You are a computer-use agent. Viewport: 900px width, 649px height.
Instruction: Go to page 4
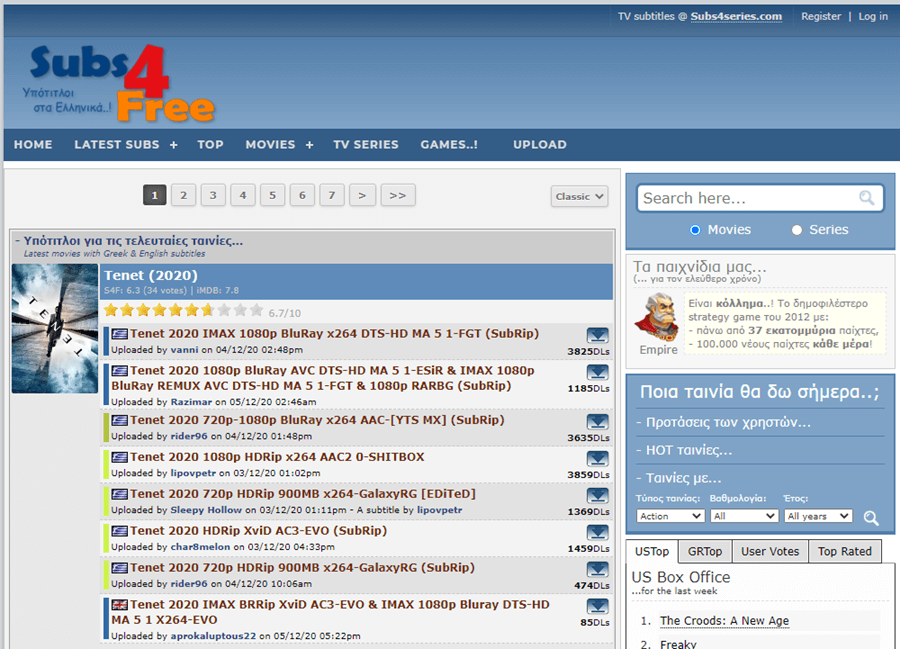coord(243,195)
